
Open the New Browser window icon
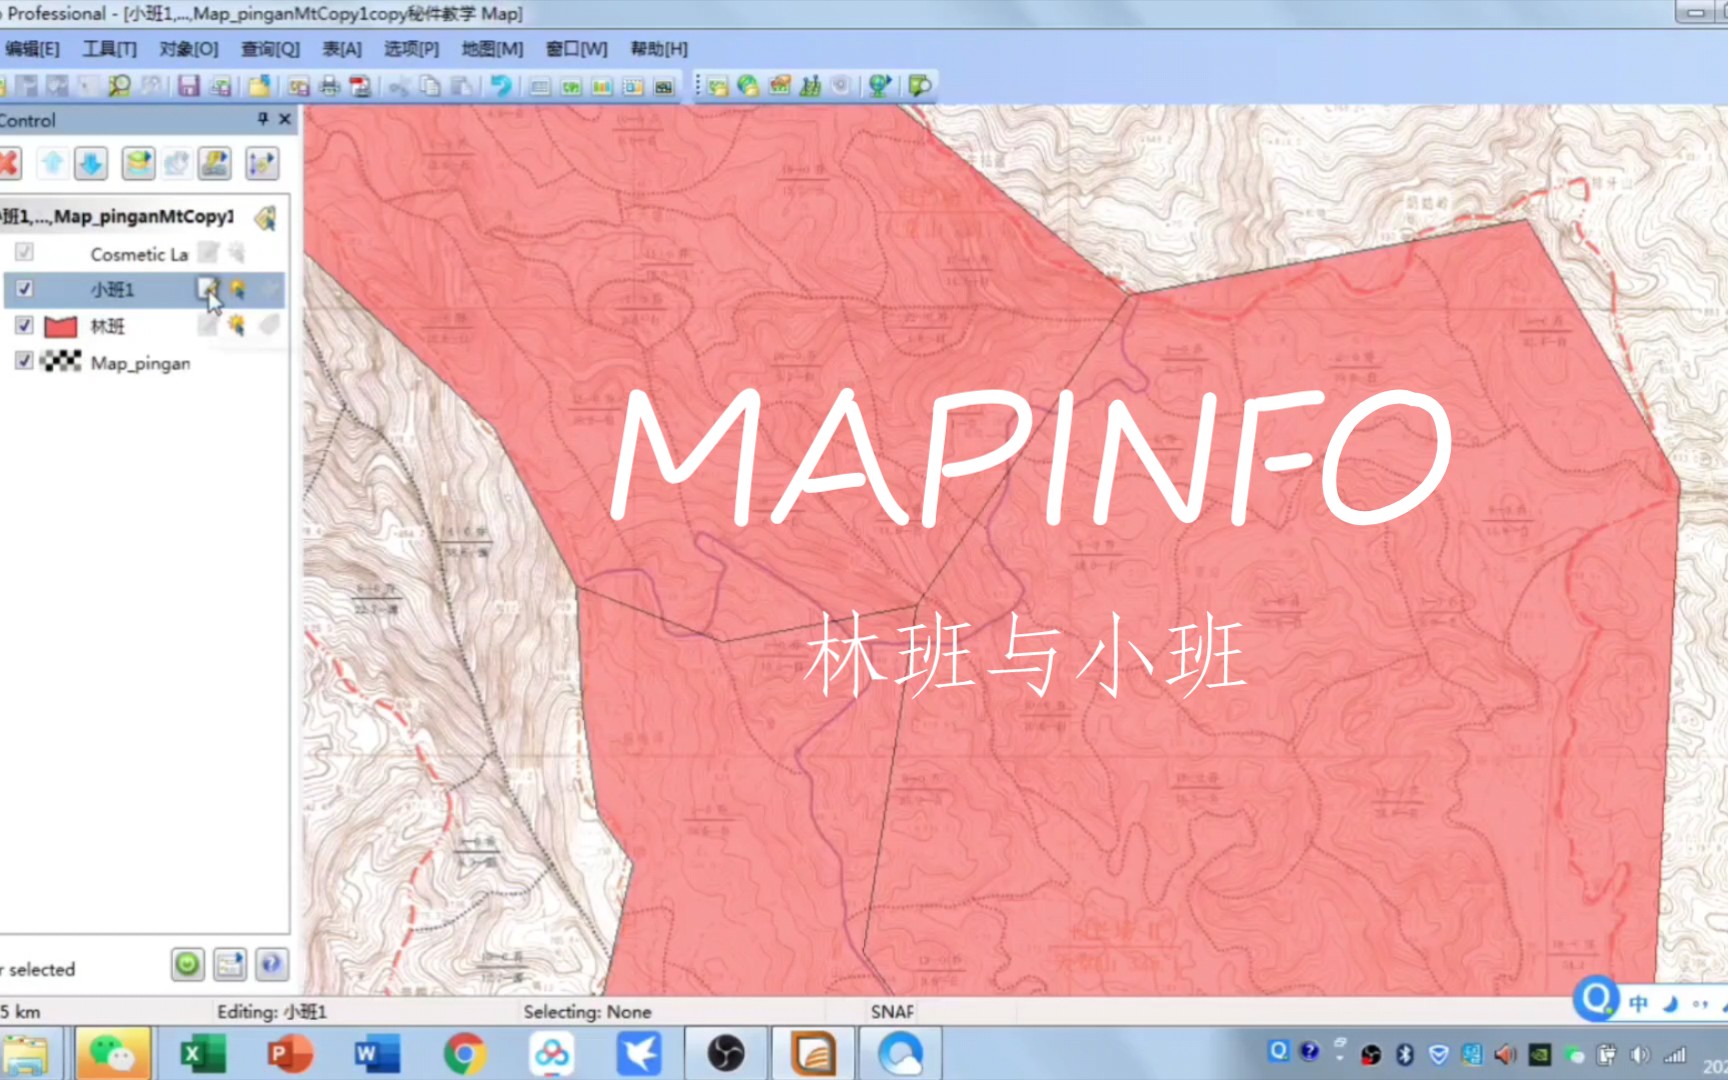click(540, 87)
